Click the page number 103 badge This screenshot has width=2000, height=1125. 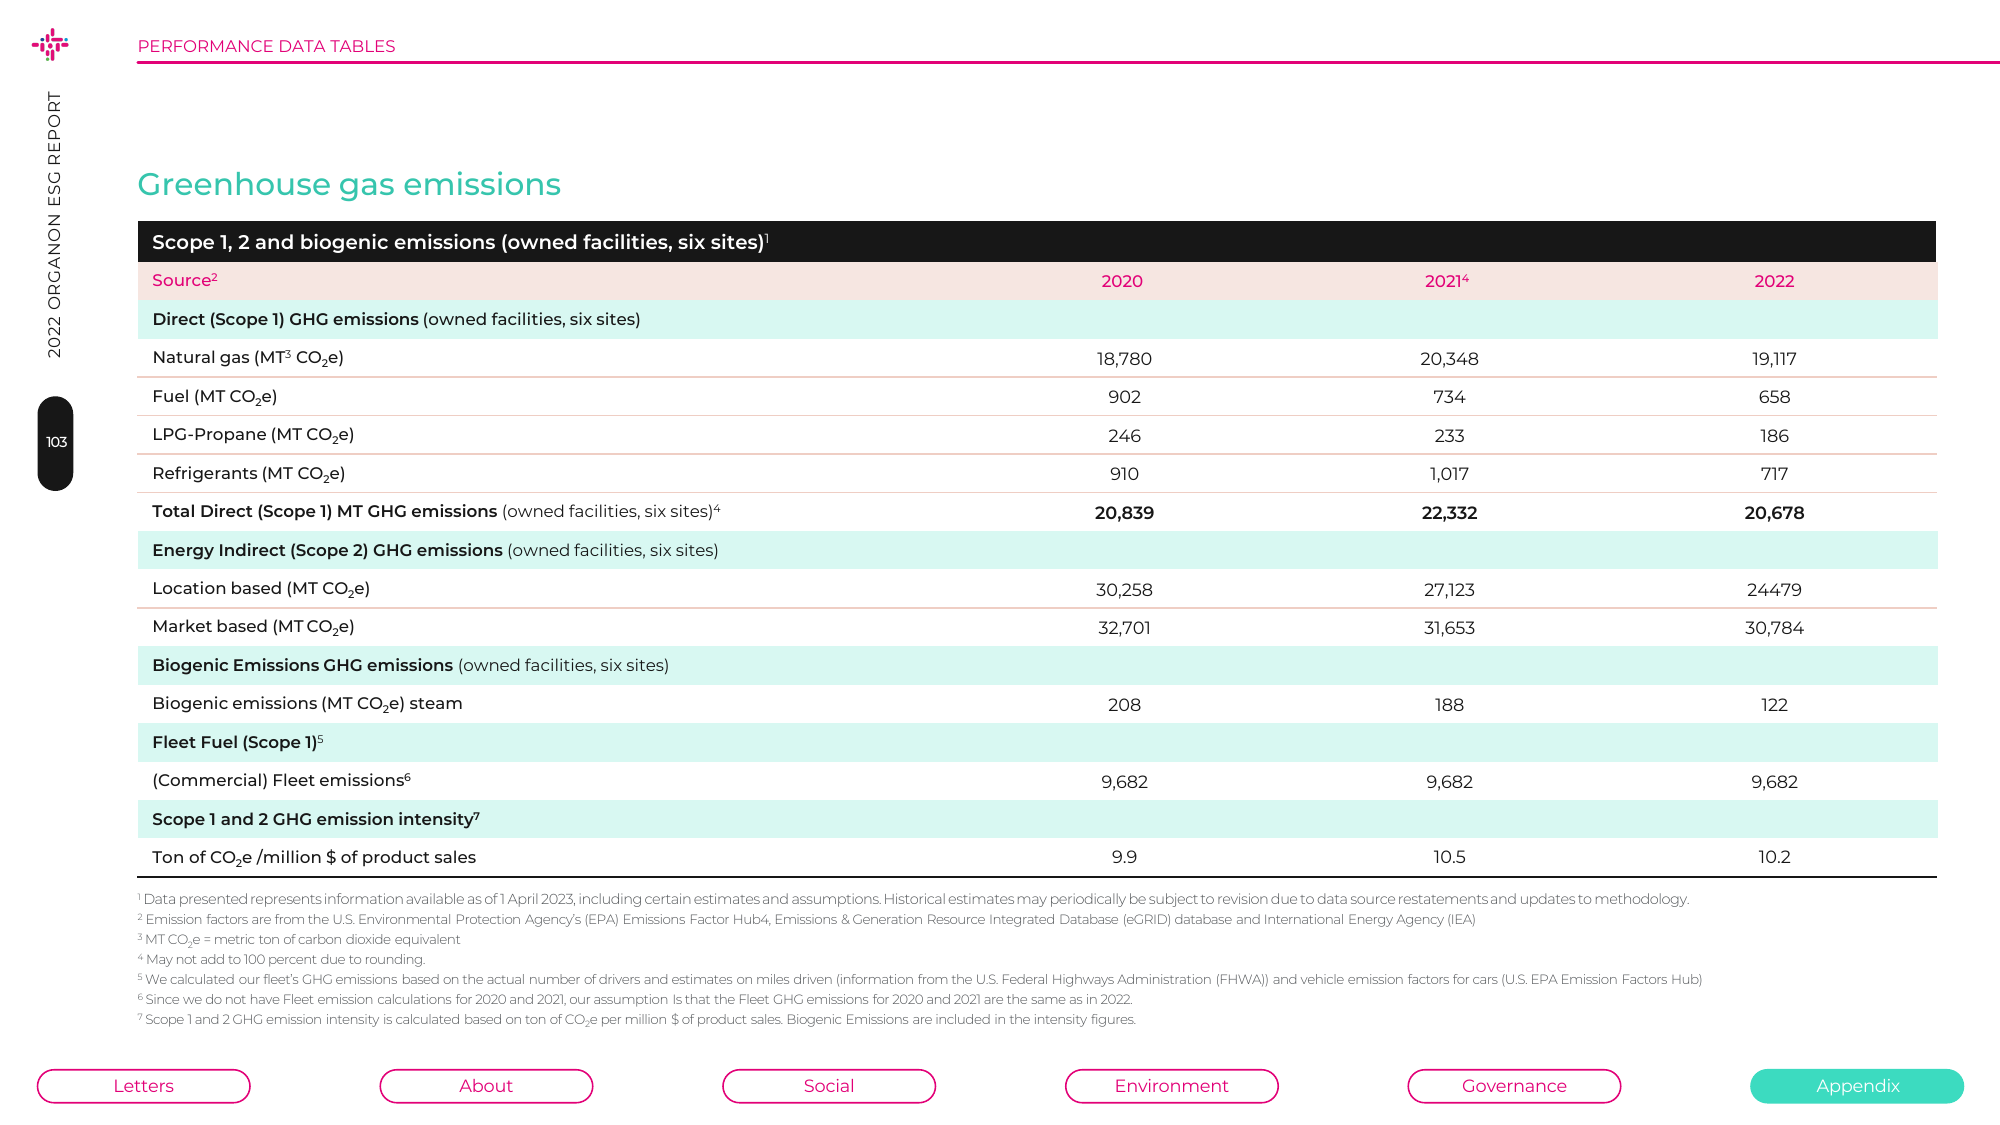click(56, 443)
